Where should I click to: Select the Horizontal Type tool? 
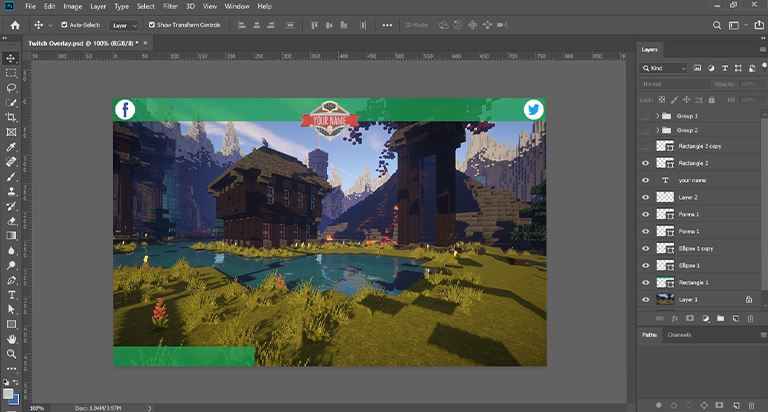click(x=10, y=295)
